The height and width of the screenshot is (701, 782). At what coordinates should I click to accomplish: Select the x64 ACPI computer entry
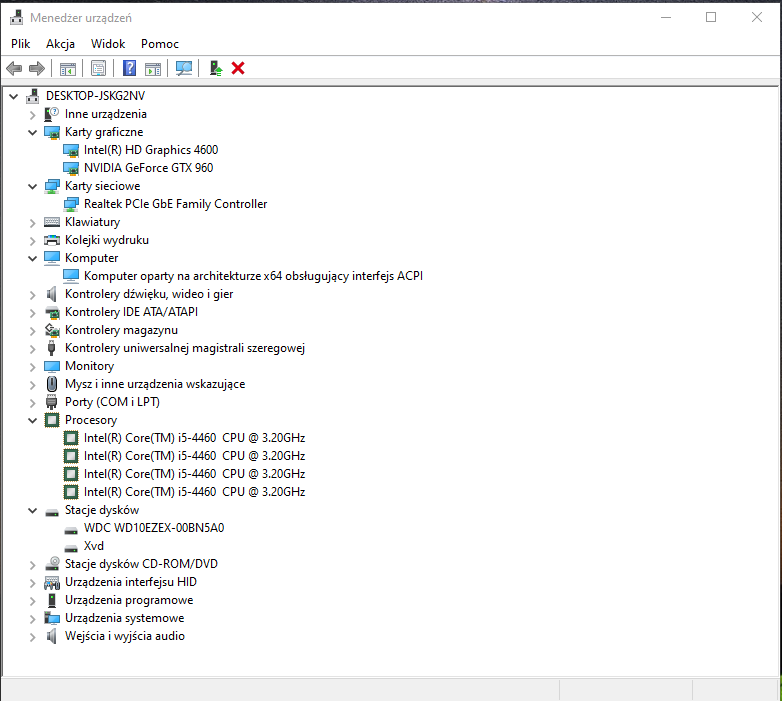[x=253, y=276]
